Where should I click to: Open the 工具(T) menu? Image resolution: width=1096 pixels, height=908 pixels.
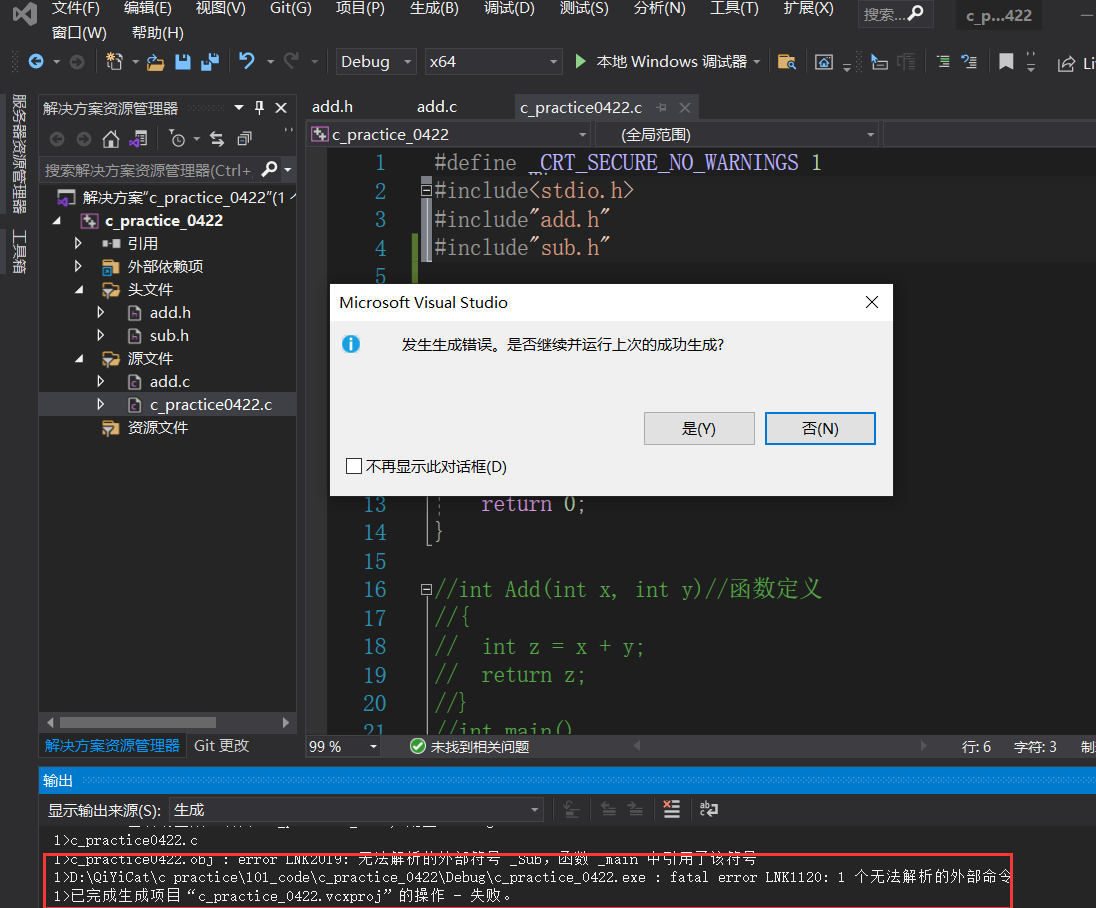(x=734, y=8)
